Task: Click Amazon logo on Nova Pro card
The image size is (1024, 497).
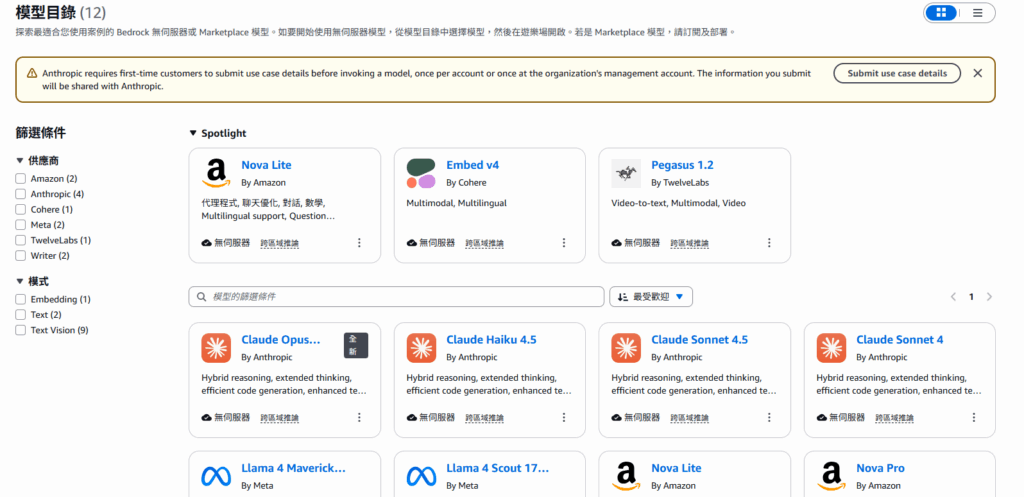Action: click(831, 477)
